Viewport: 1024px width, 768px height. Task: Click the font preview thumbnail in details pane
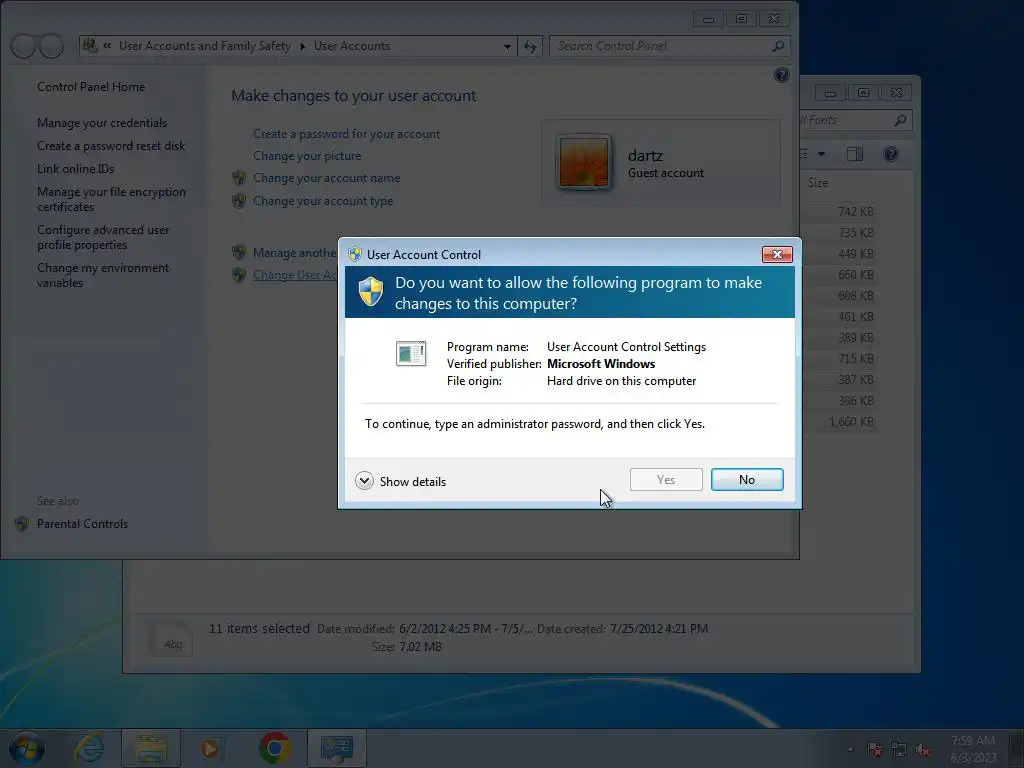tap(170, 638)
